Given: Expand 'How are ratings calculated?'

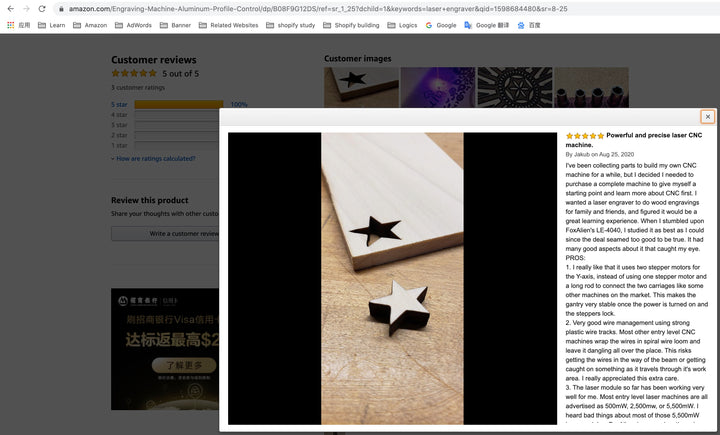Looking at the screenshot, I should [x=153, y=159].
